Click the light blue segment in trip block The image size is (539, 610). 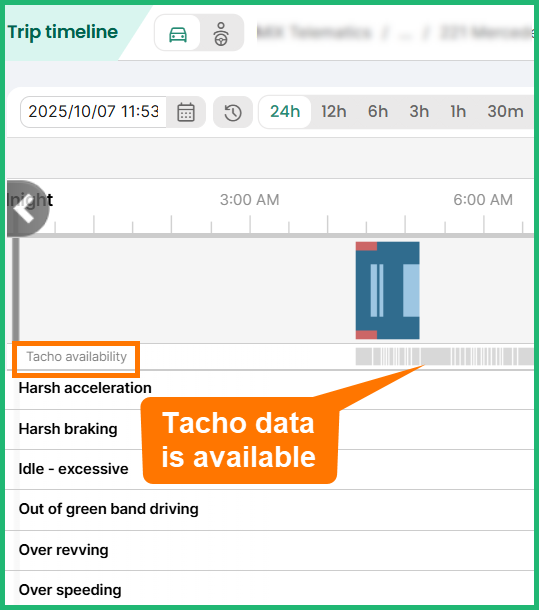tap(411, 290)
